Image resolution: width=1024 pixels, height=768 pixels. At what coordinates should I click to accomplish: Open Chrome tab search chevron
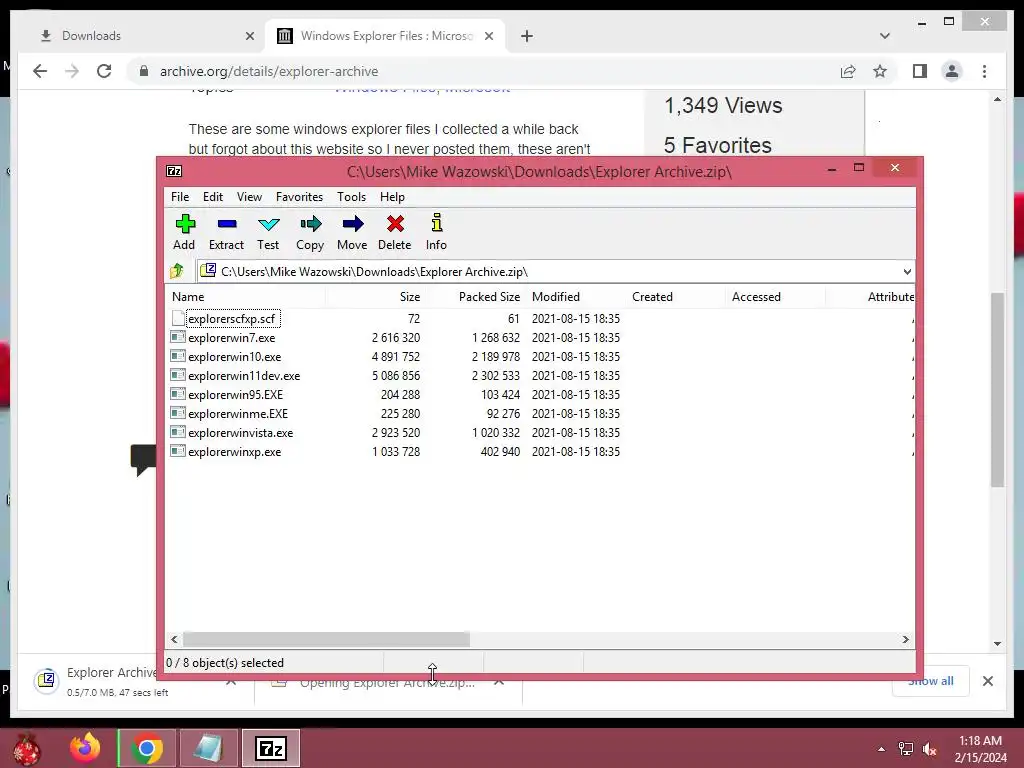(x=884, y=36)
